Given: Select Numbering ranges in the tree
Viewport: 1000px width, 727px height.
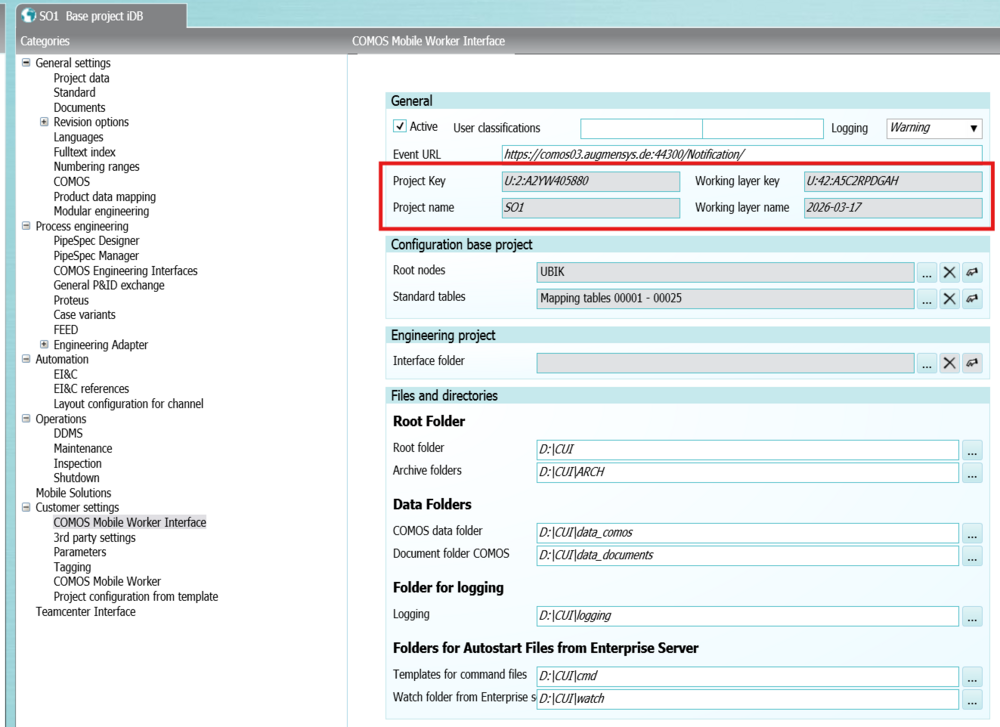Looking at the screenshot, I should pyautogui.click(x=96, y=166).
